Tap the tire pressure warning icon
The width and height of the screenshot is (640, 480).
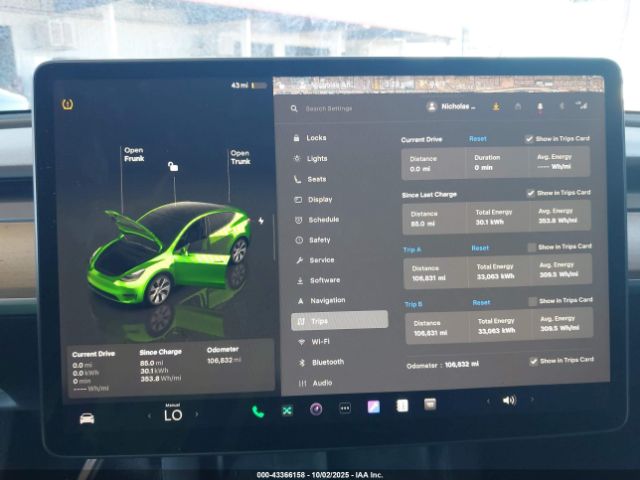pos(67,104)
